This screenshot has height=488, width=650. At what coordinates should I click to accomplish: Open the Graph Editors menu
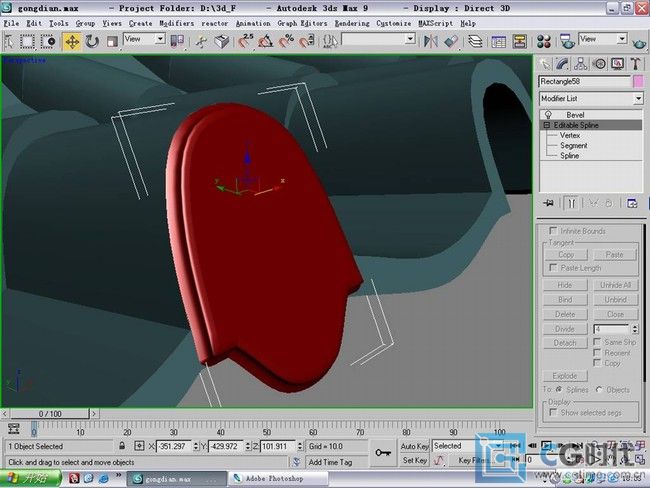[302, 24]
